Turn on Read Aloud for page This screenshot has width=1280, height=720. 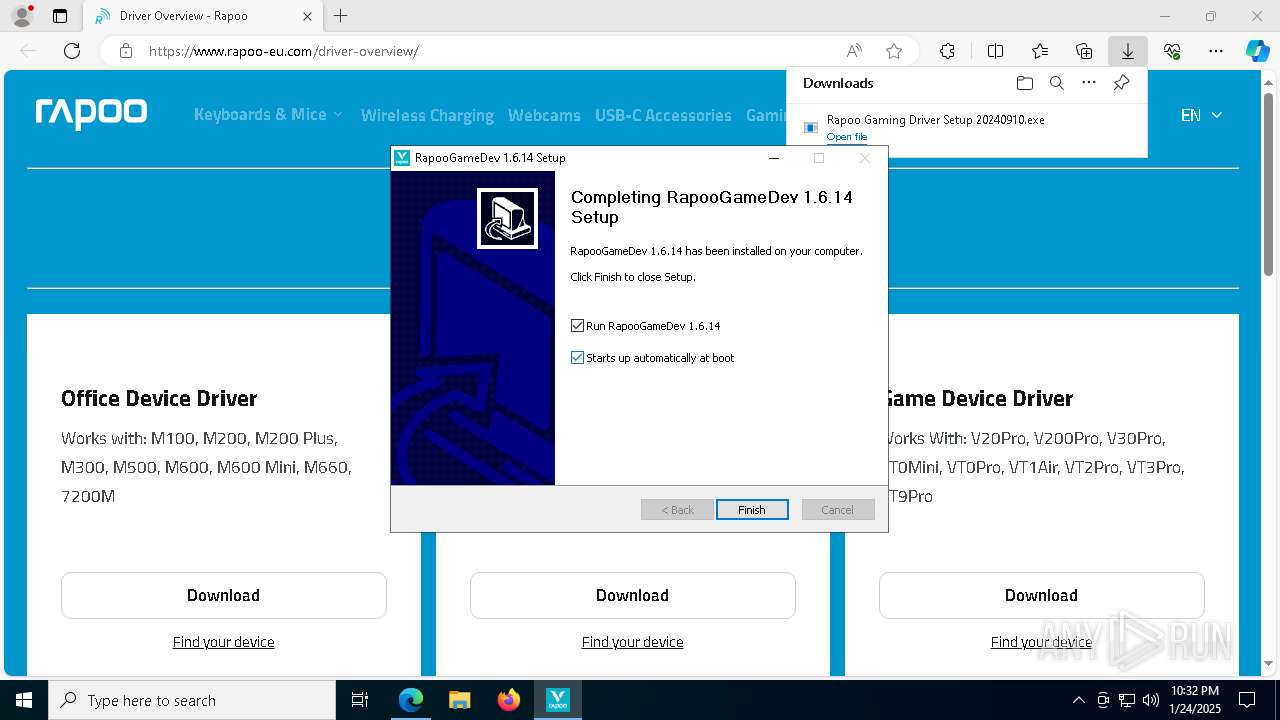tap(854, 51)
